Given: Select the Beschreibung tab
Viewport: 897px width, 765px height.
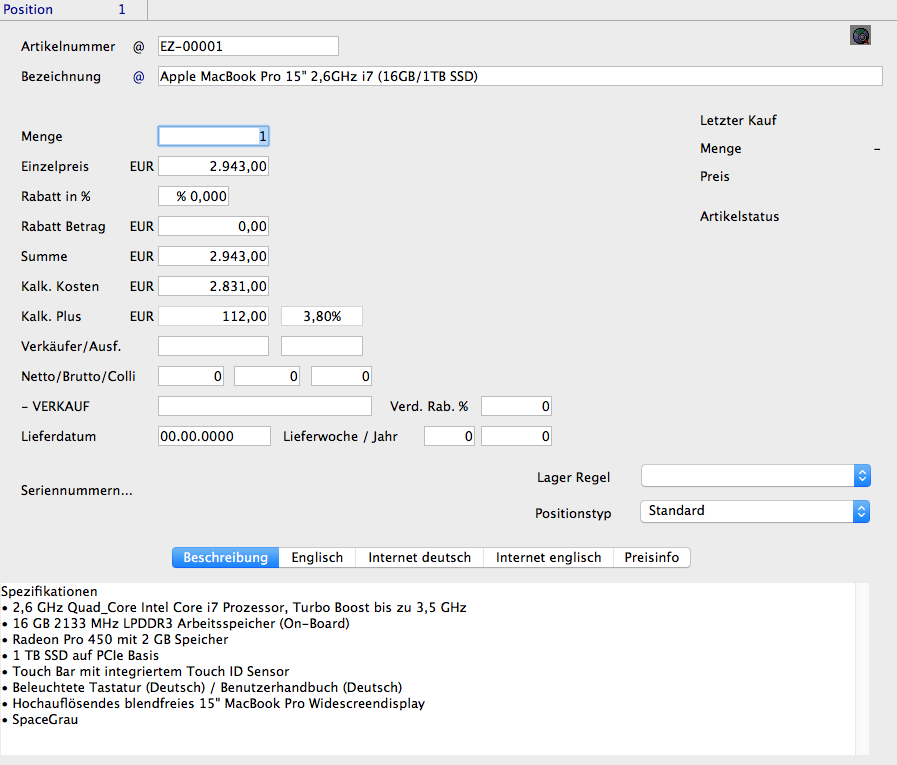Looking at the screenshot, I should tap(225, 557).
